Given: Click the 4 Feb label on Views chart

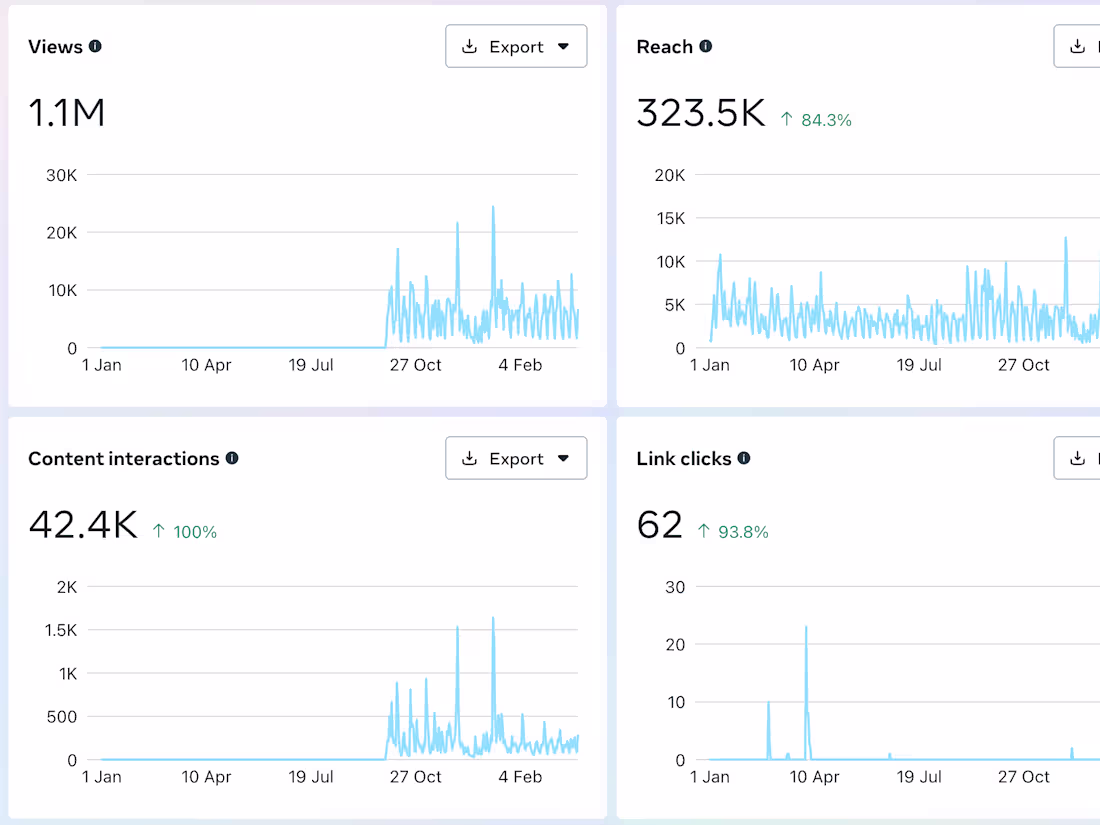Looking at the screenshot, I should (x=520, y=365).
